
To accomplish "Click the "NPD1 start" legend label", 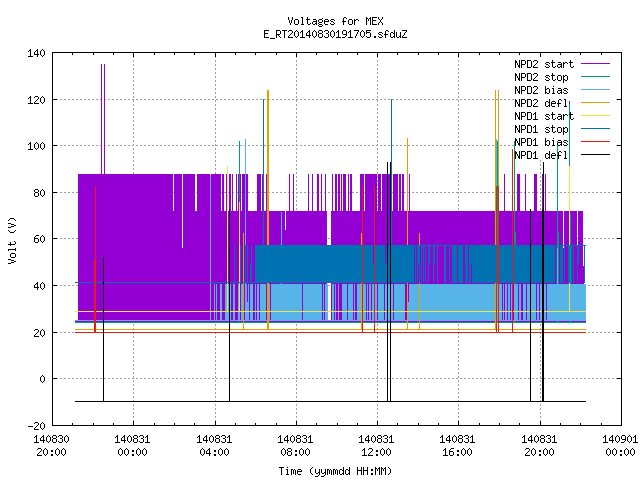I will coord(544,116).
